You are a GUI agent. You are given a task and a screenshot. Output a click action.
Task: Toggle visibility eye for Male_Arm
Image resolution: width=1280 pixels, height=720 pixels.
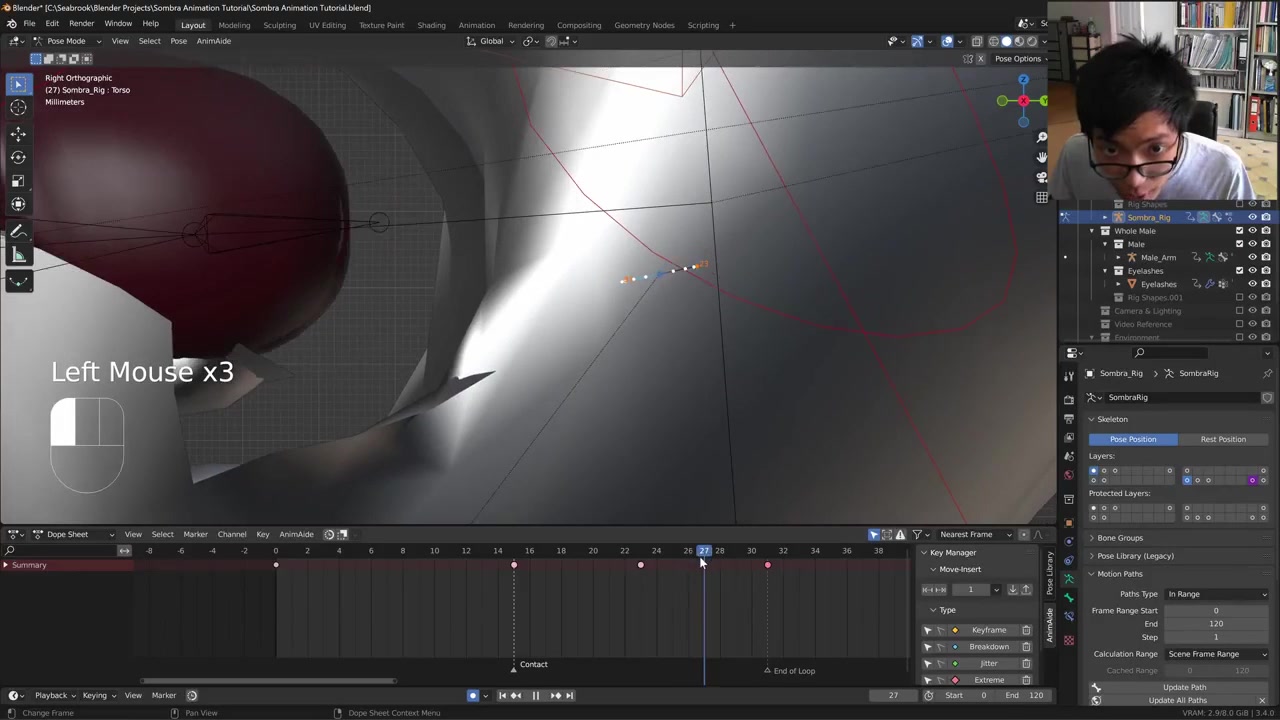tap(1252, 257)
